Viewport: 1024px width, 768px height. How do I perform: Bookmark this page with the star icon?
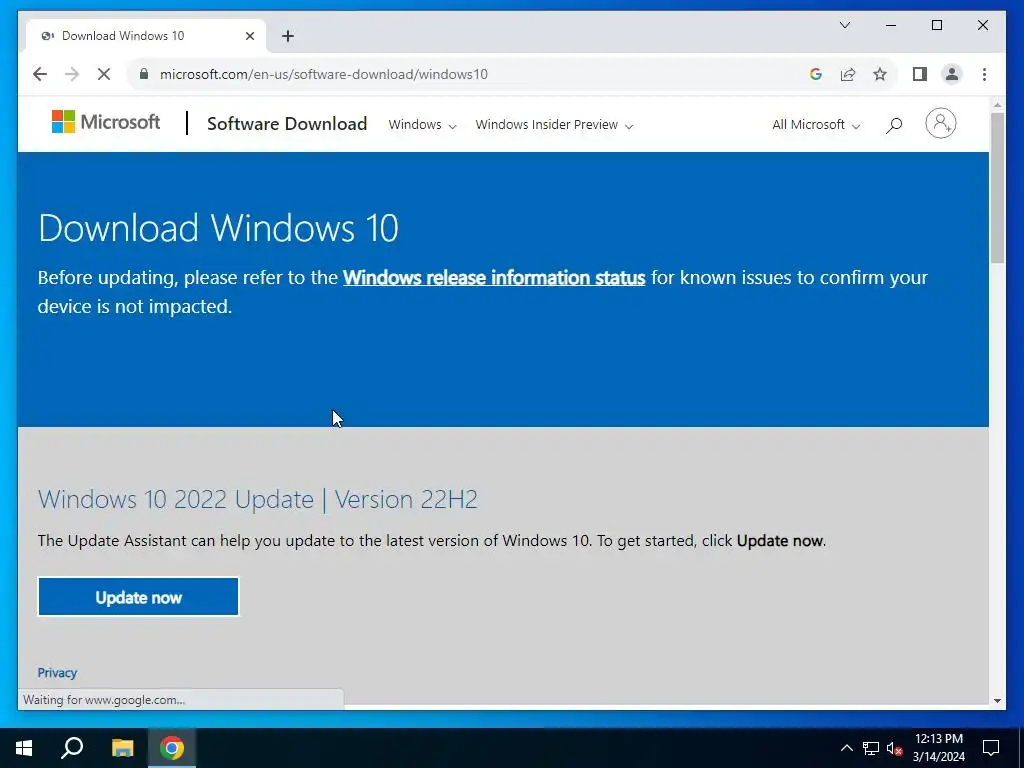pos(880,74)
